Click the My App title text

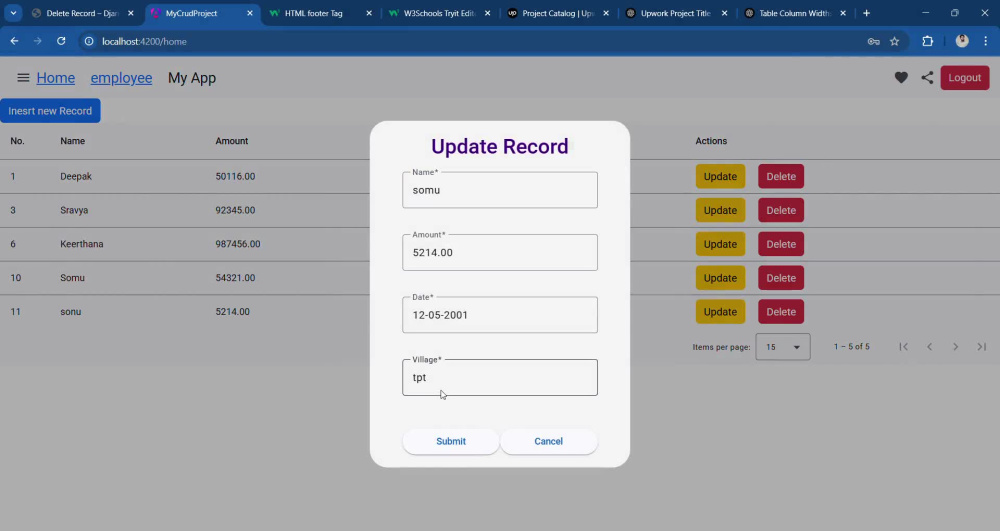pyautogui.click(x=192, y=78)
